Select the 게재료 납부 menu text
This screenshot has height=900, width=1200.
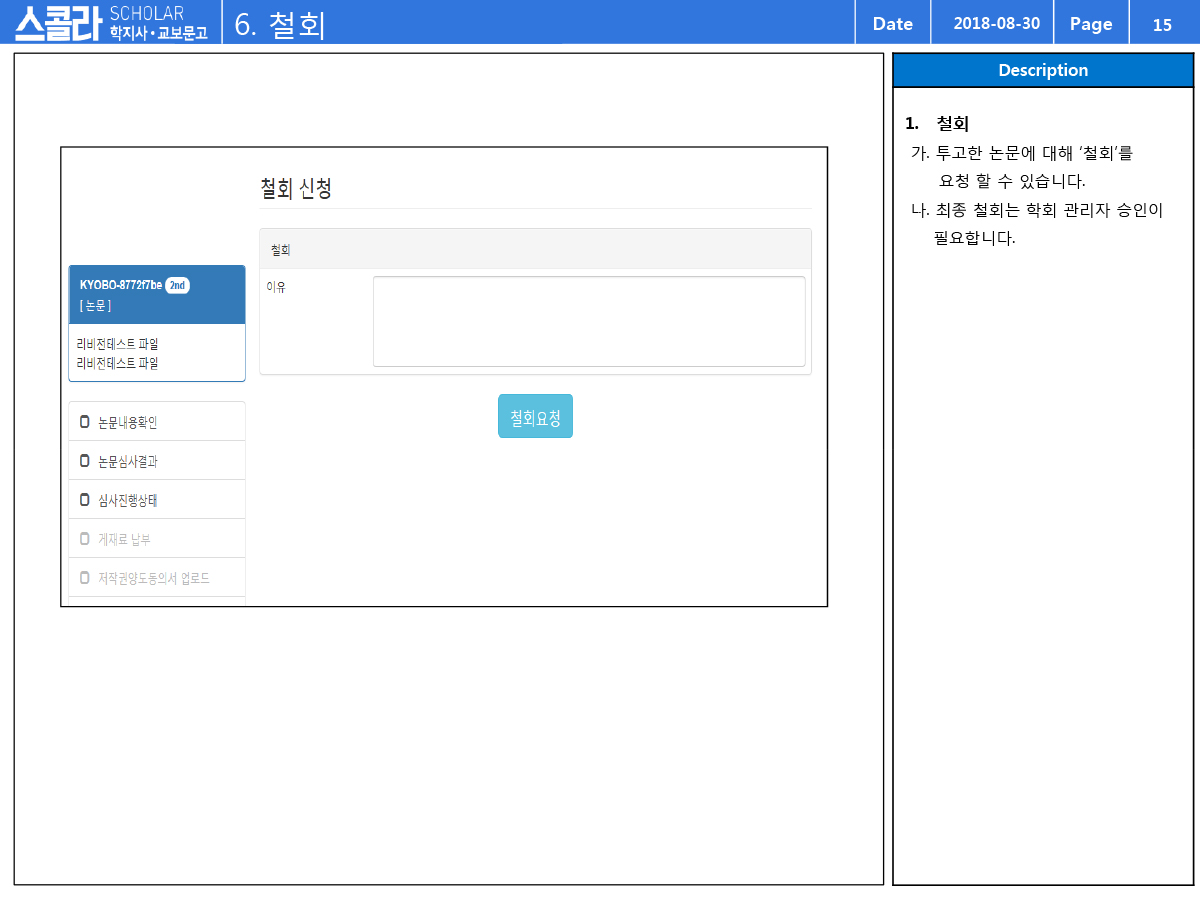[124, 539]
